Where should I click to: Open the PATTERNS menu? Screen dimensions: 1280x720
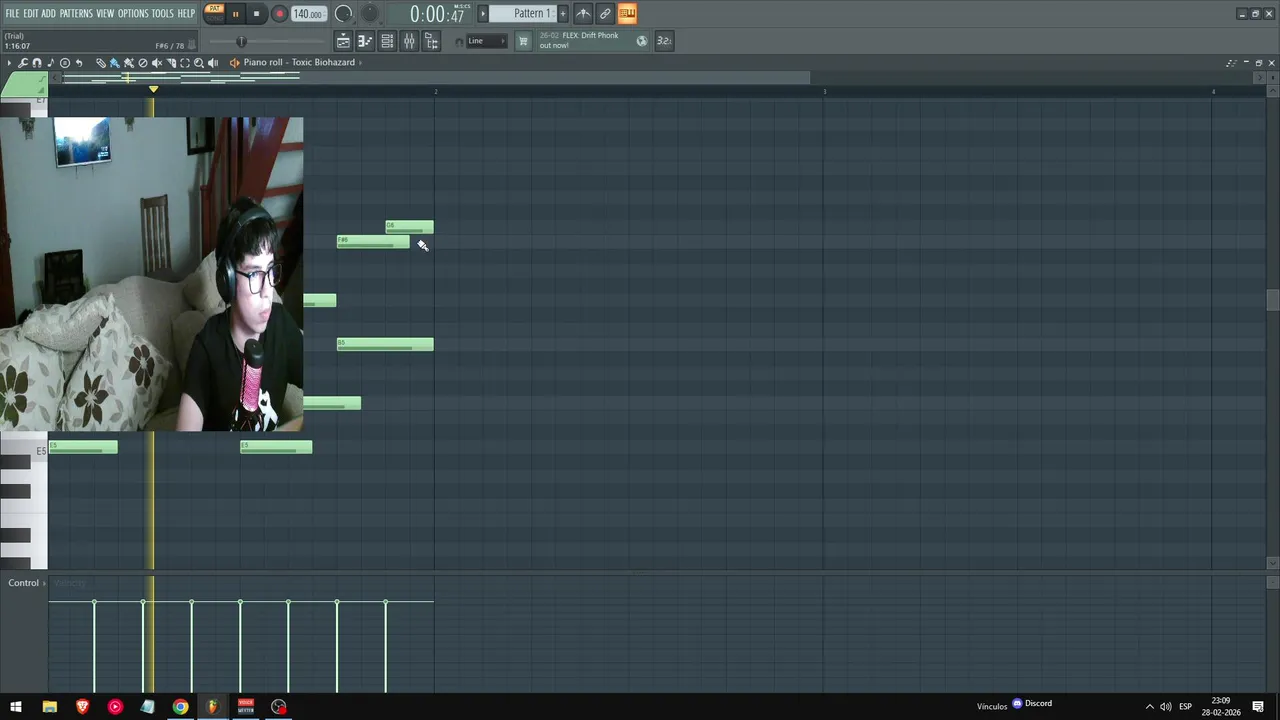(76, 13)
